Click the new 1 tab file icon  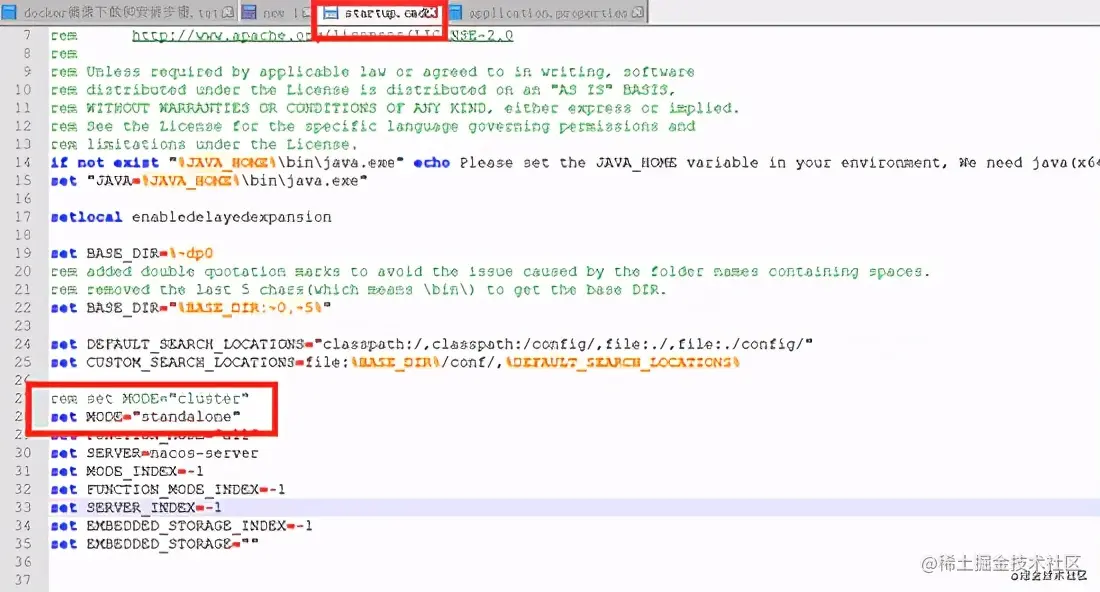(249, 13)
